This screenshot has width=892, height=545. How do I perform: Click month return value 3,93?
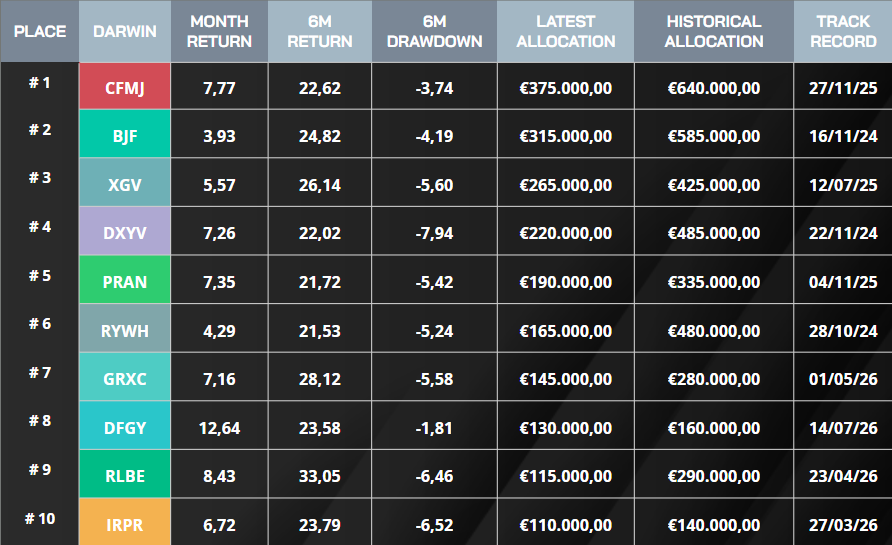[x=219, y=137]
